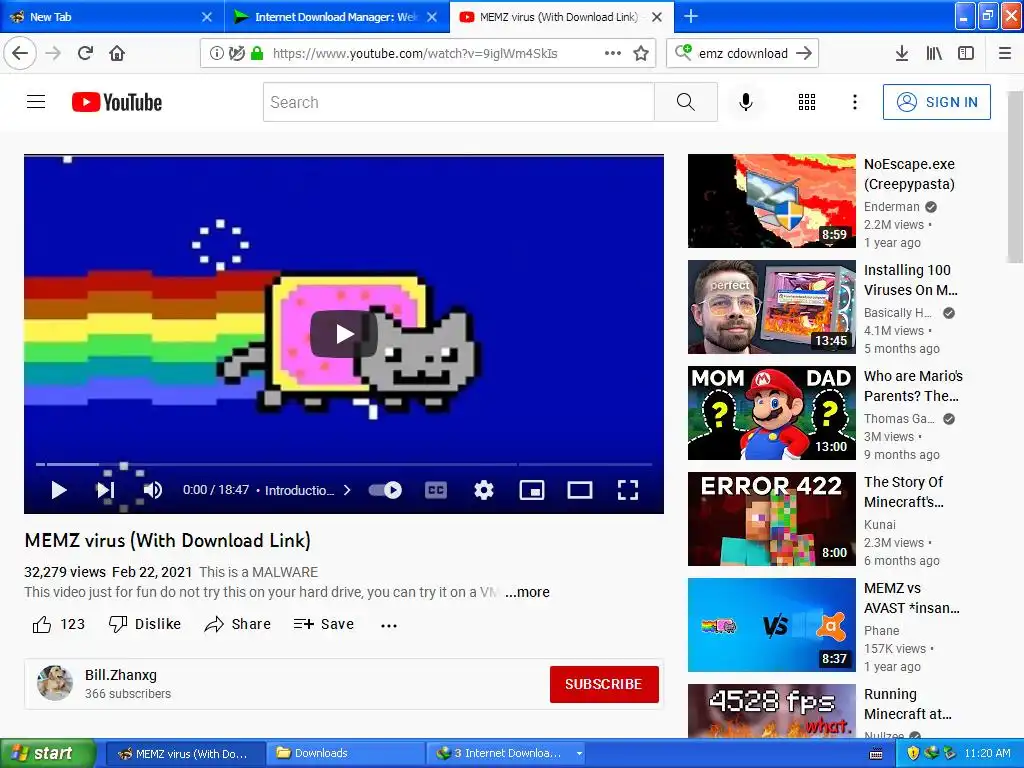Switch to Internet Download Manager tab
1024x768 pixels.
(x=336, y=17)
